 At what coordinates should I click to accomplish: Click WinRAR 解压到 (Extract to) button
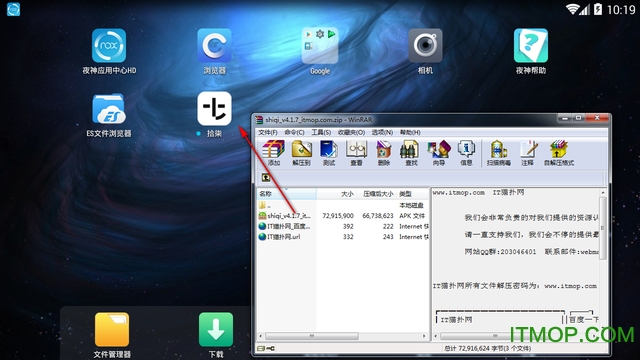(301, 153)
